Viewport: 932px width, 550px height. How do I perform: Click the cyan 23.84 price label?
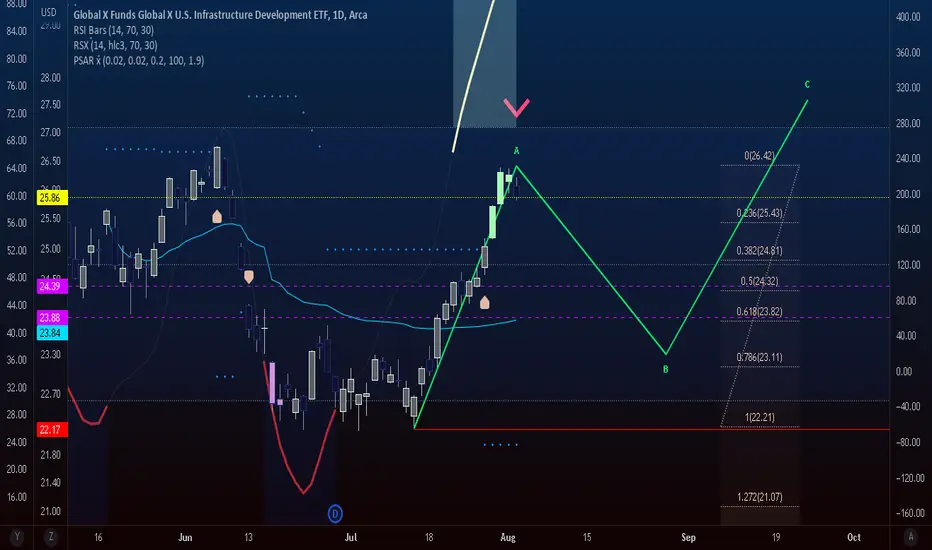click(x=52, y=333)
